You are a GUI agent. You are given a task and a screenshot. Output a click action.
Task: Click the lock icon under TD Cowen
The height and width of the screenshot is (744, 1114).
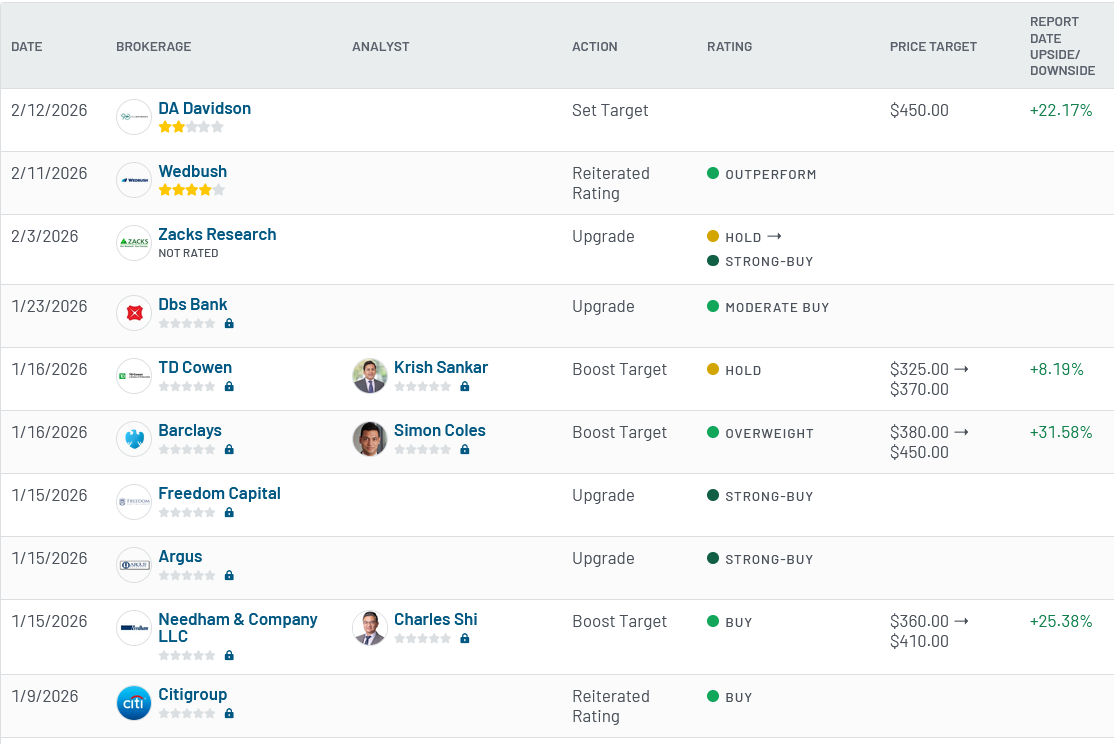tap(229, 387)
